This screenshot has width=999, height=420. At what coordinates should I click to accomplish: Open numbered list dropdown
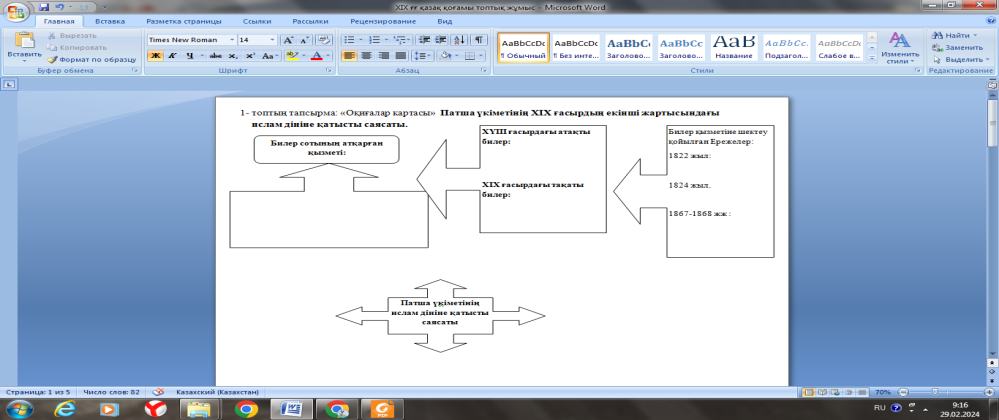[x=387, y=40]
